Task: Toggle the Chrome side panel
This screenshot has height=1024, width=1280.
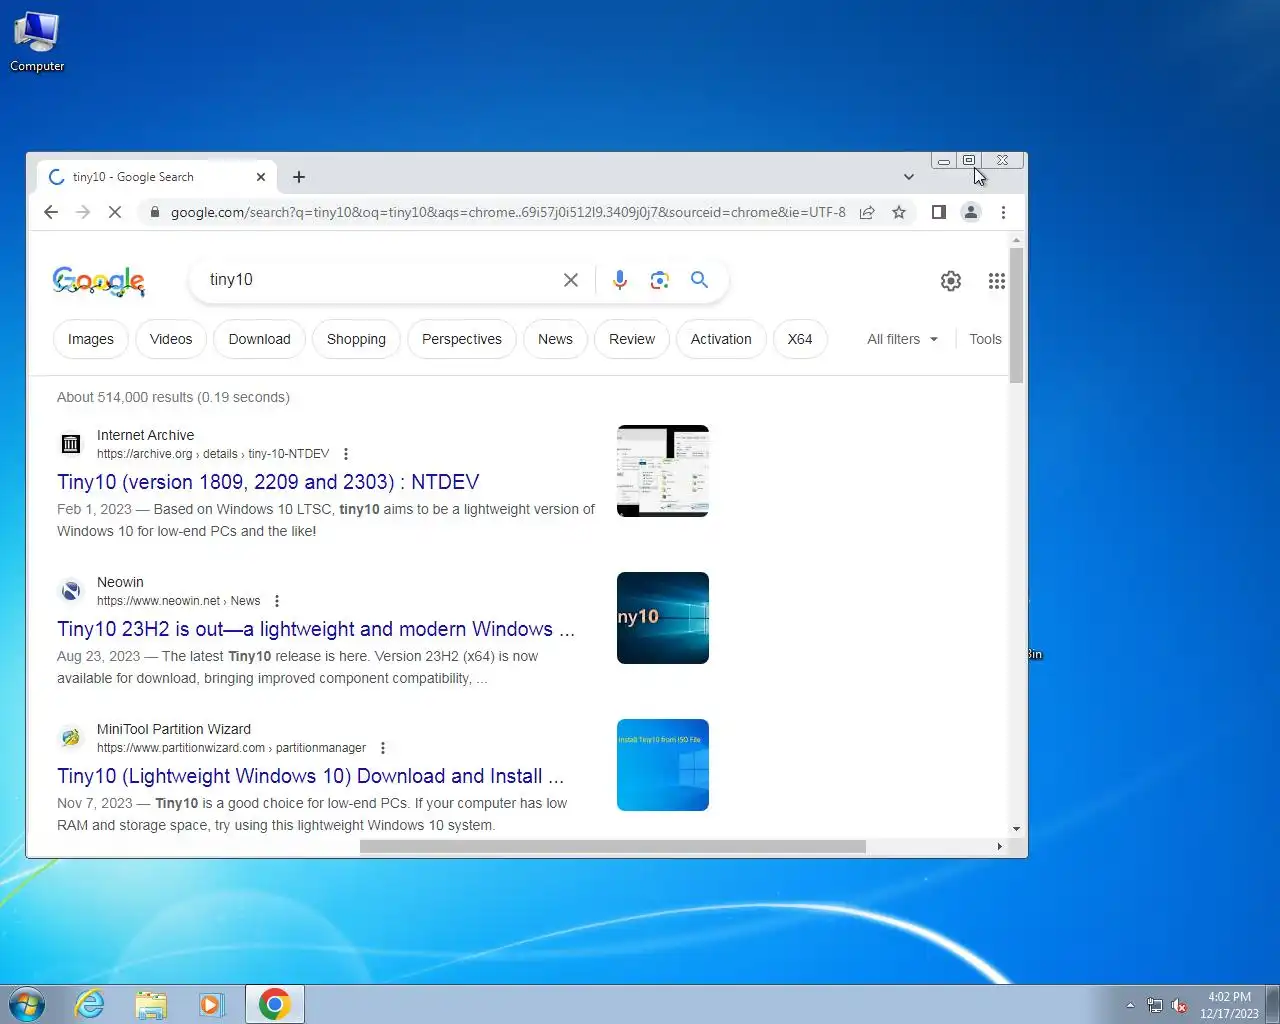Action: [x=939, y=212]
